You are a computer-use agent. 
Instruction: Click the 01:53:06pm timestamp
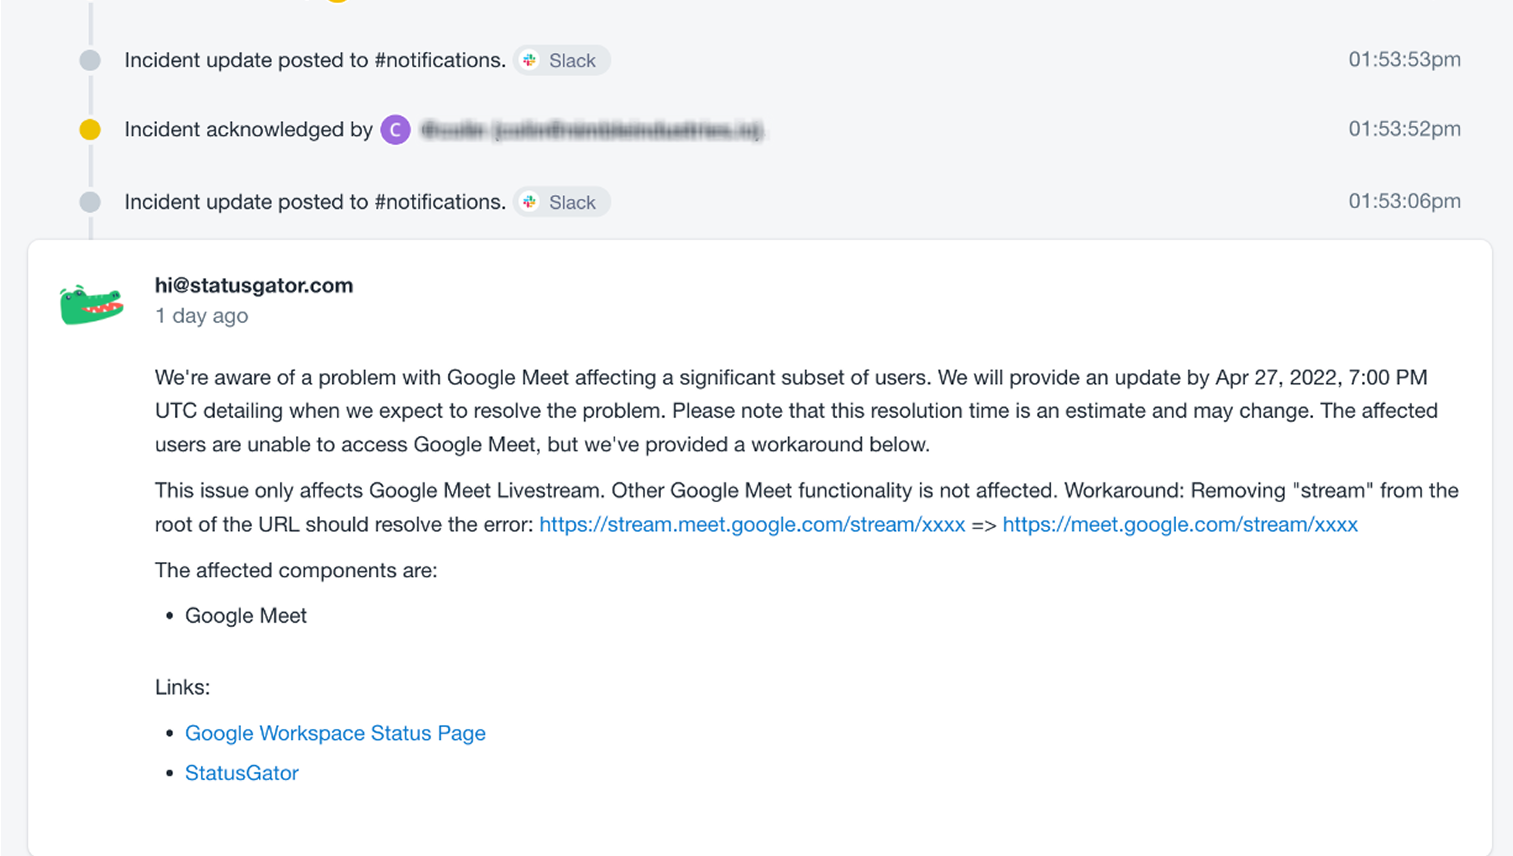[1404, 201]
